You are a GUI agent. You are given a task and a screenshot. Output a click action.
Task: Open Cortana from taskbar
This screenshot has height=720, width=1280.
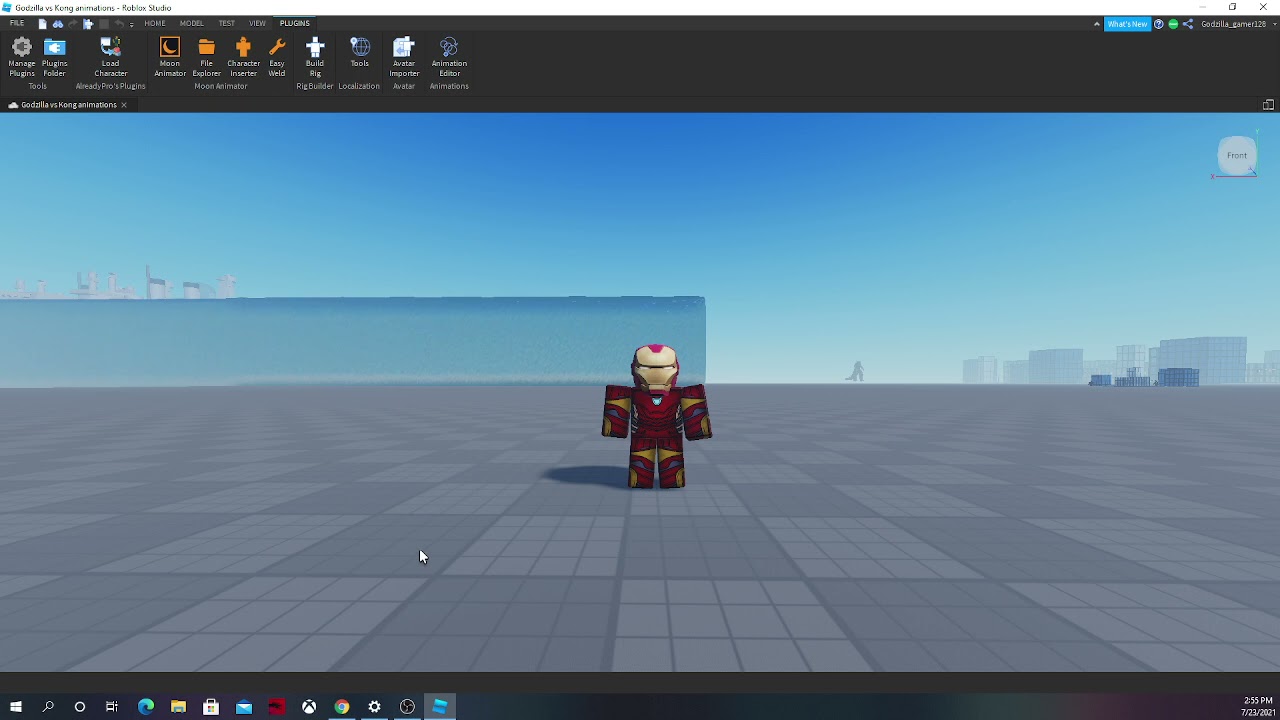(x=80, y=707)
